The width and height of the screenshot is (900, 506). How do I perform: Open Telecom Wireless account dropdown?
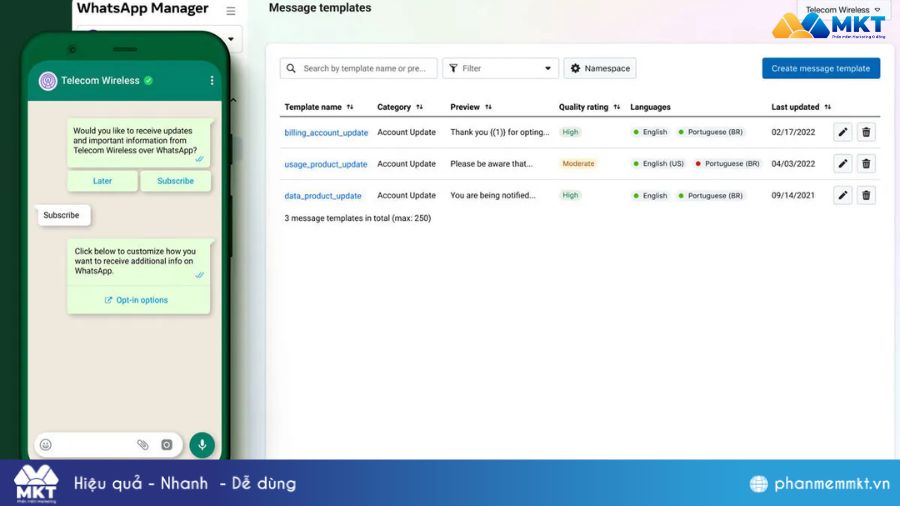[842, 10]
